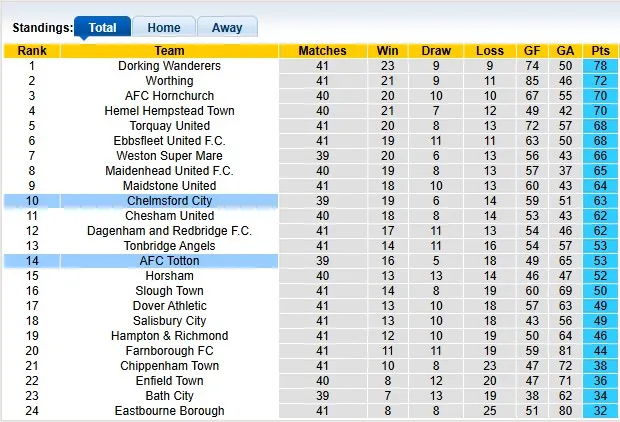Click Dorking Wanderers' 78 points cell
The width and height of the screenshot is (620, 422).
tap(600, 66)
